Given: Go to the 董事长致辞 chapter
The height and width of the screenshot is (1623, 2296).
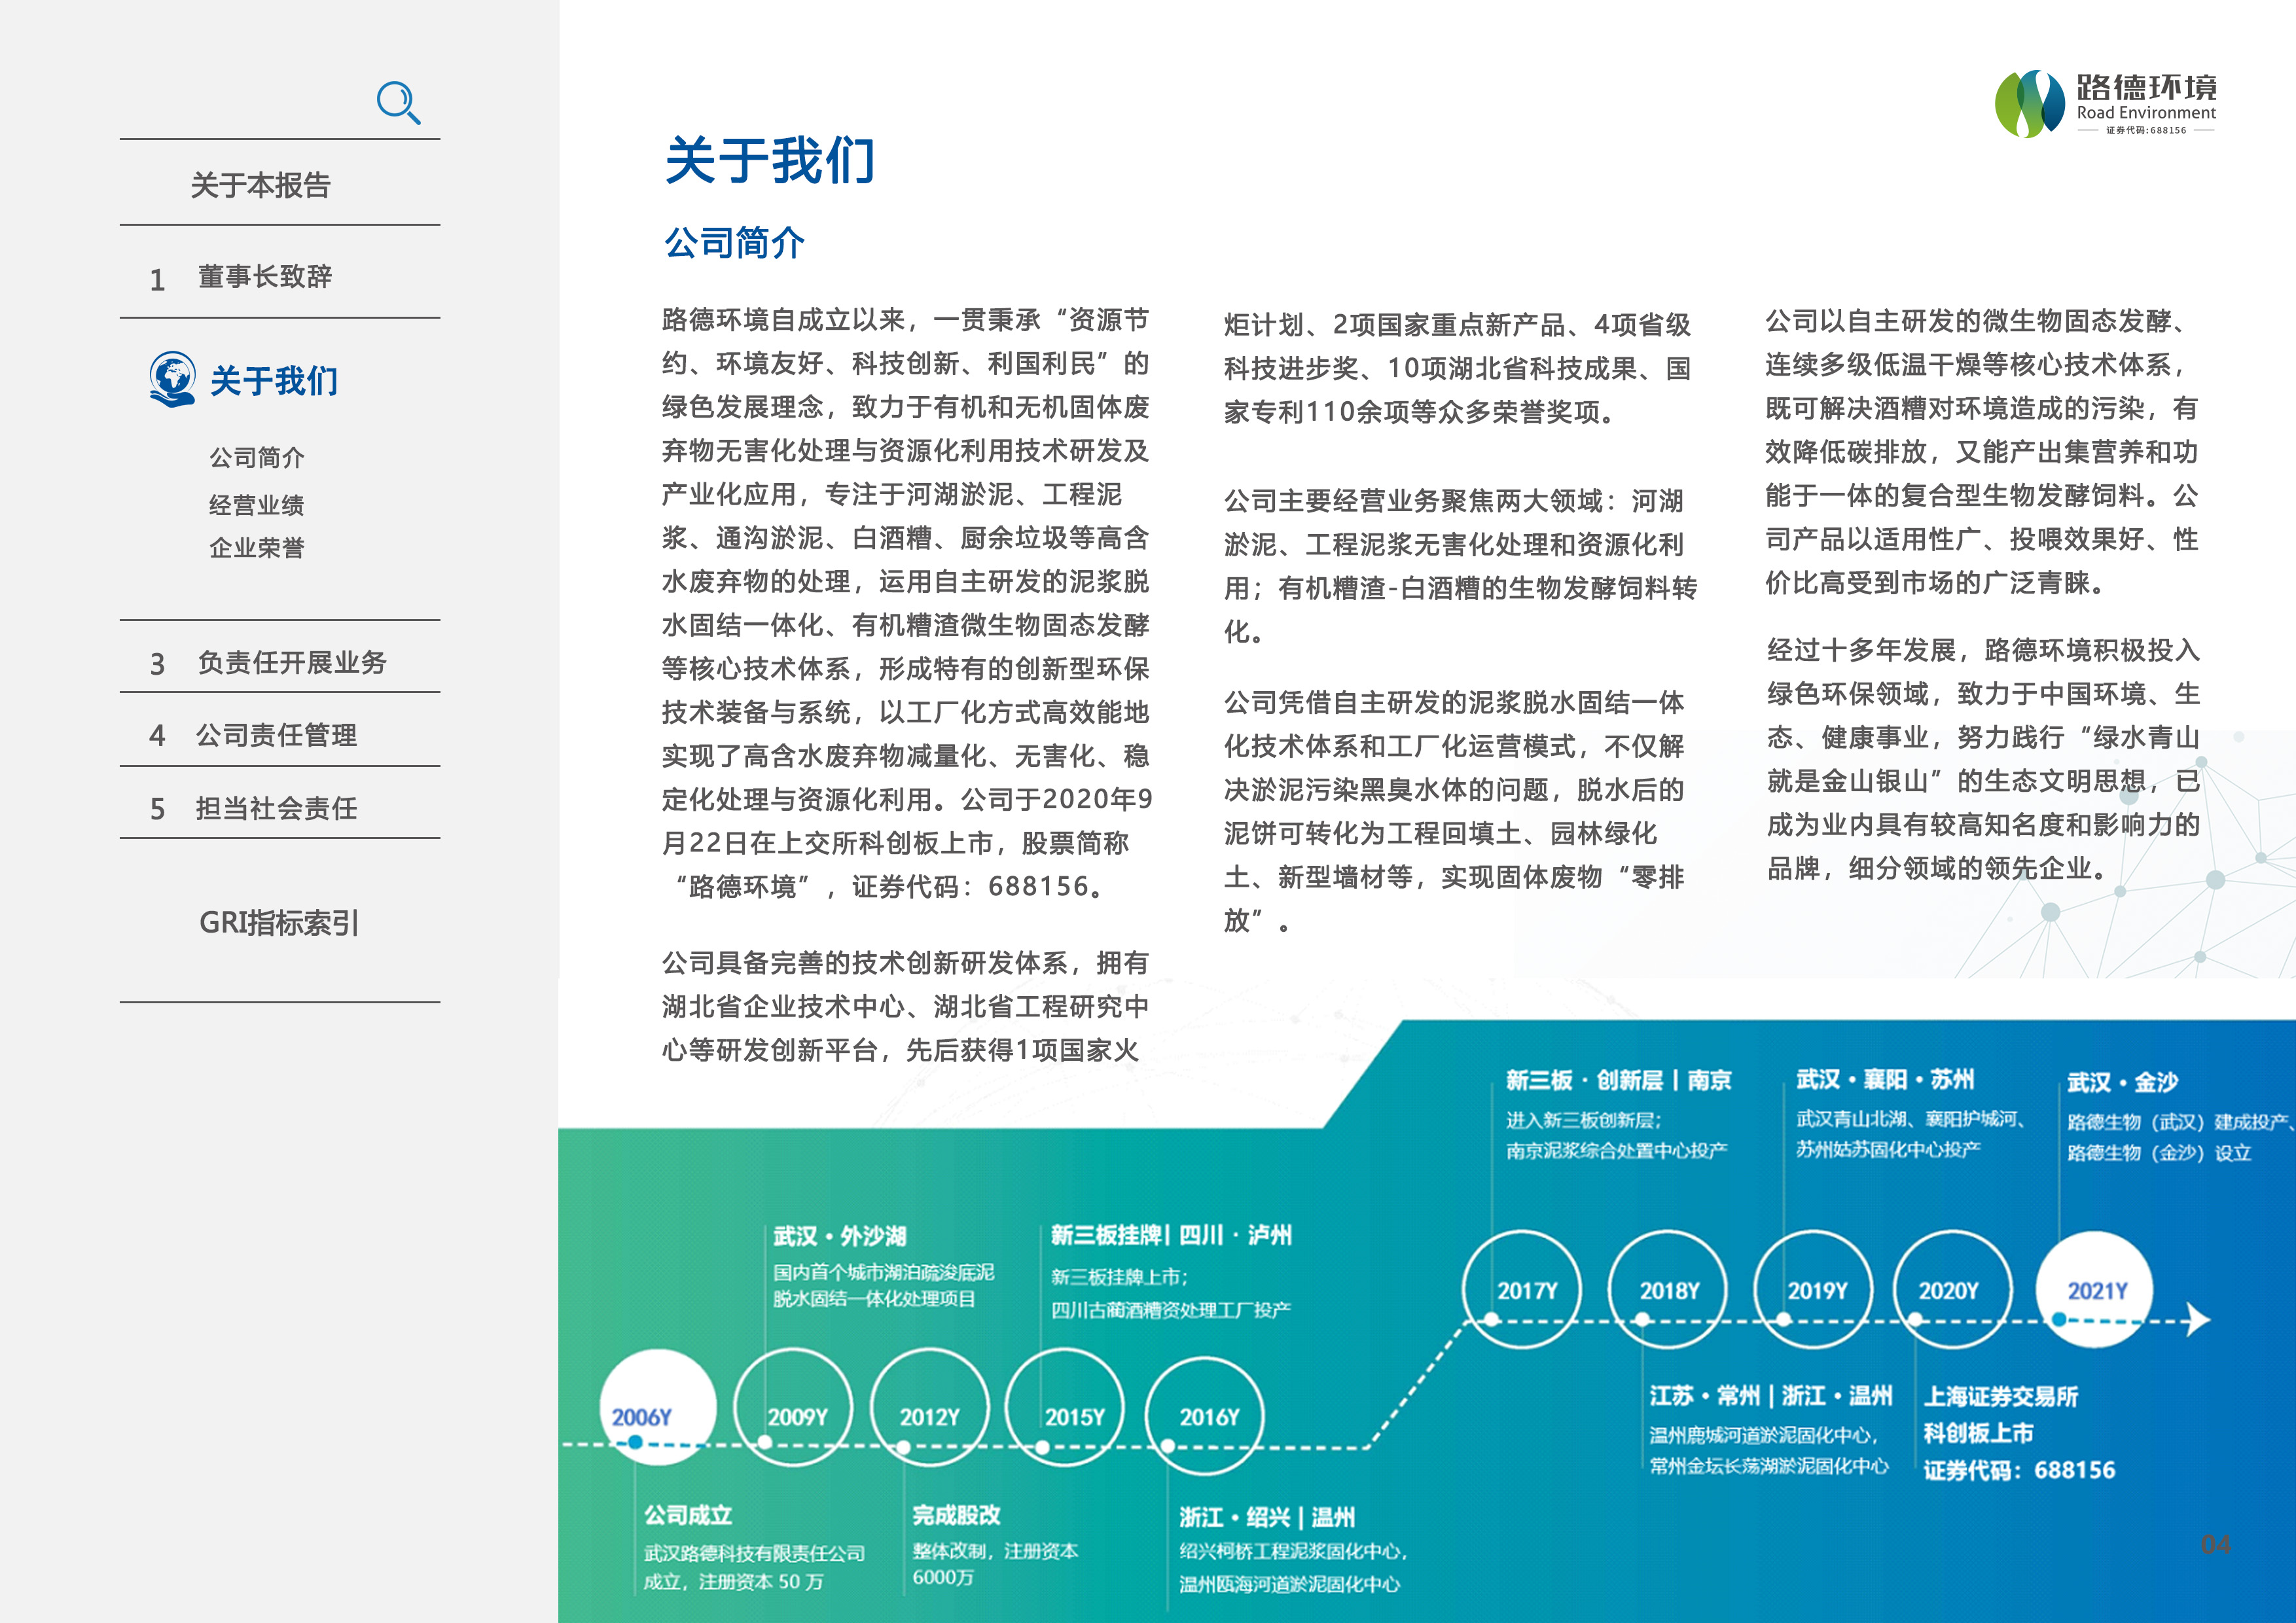Looking at the screenshot, I should click(264, 277).
